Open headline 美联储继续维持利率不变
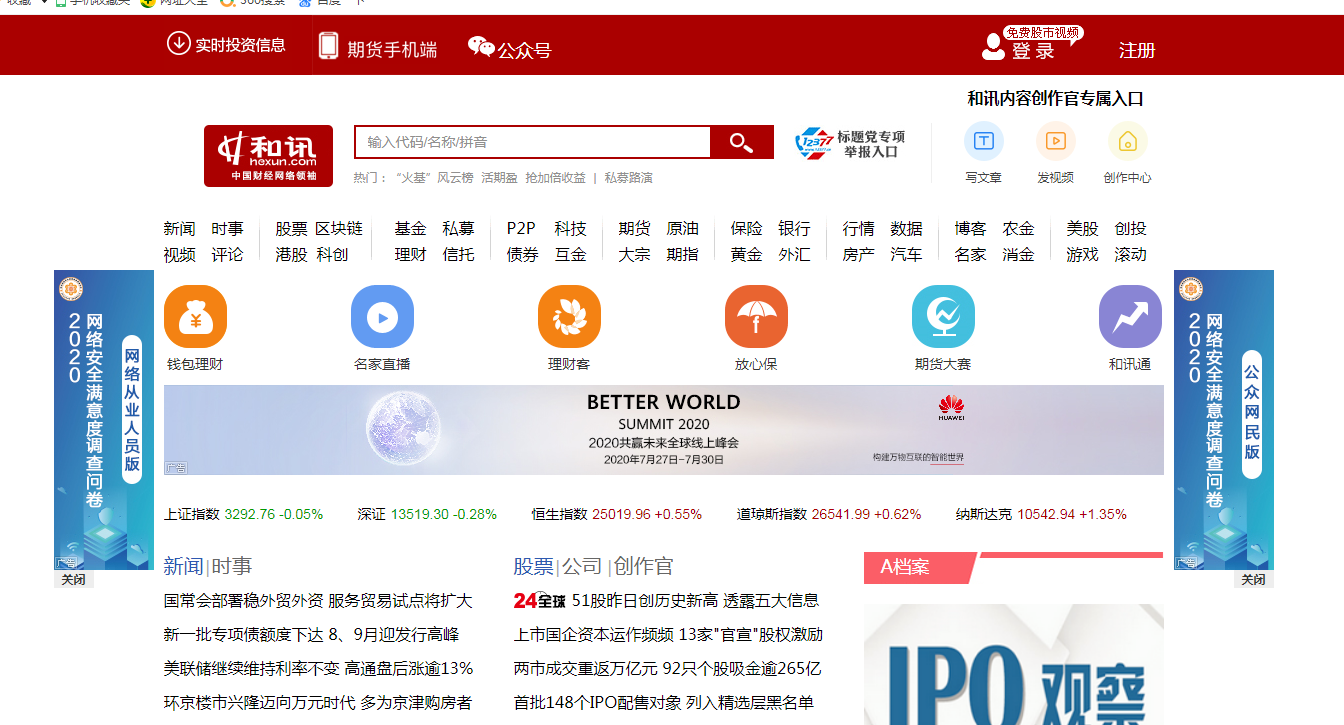 click(318, 668)
